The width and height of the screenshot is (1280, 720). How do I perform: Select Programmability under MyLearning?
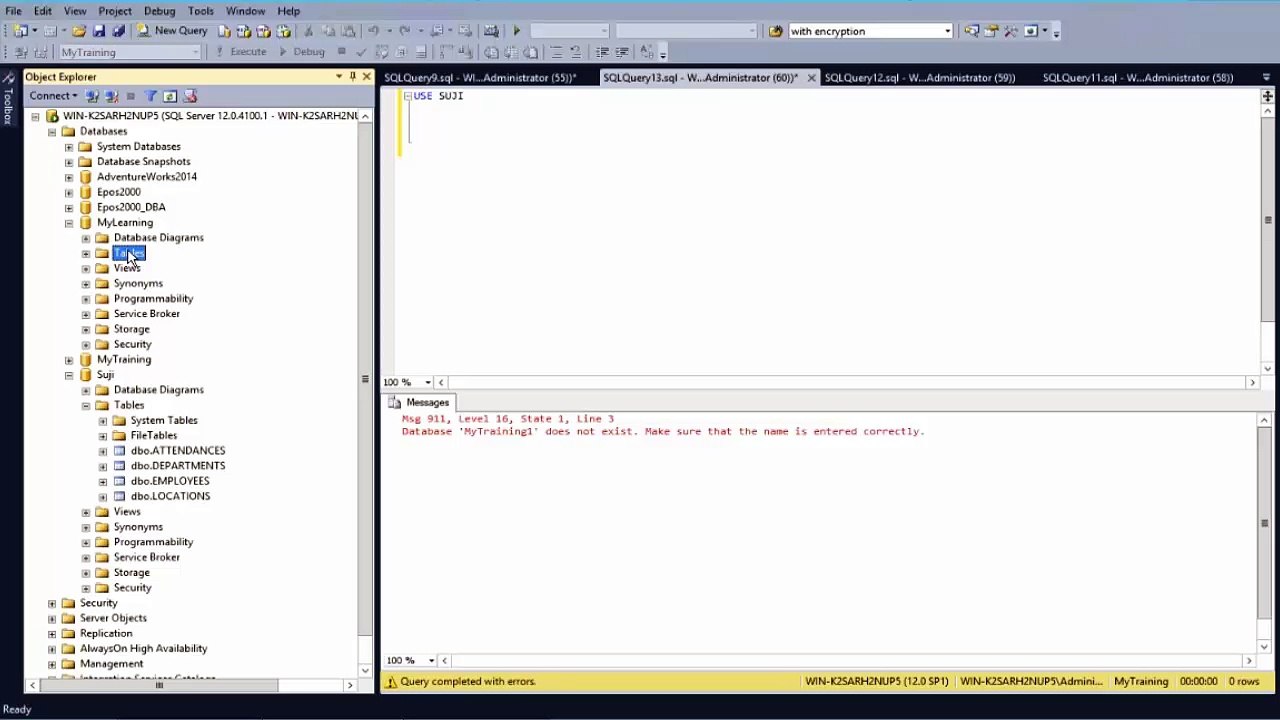153,299
